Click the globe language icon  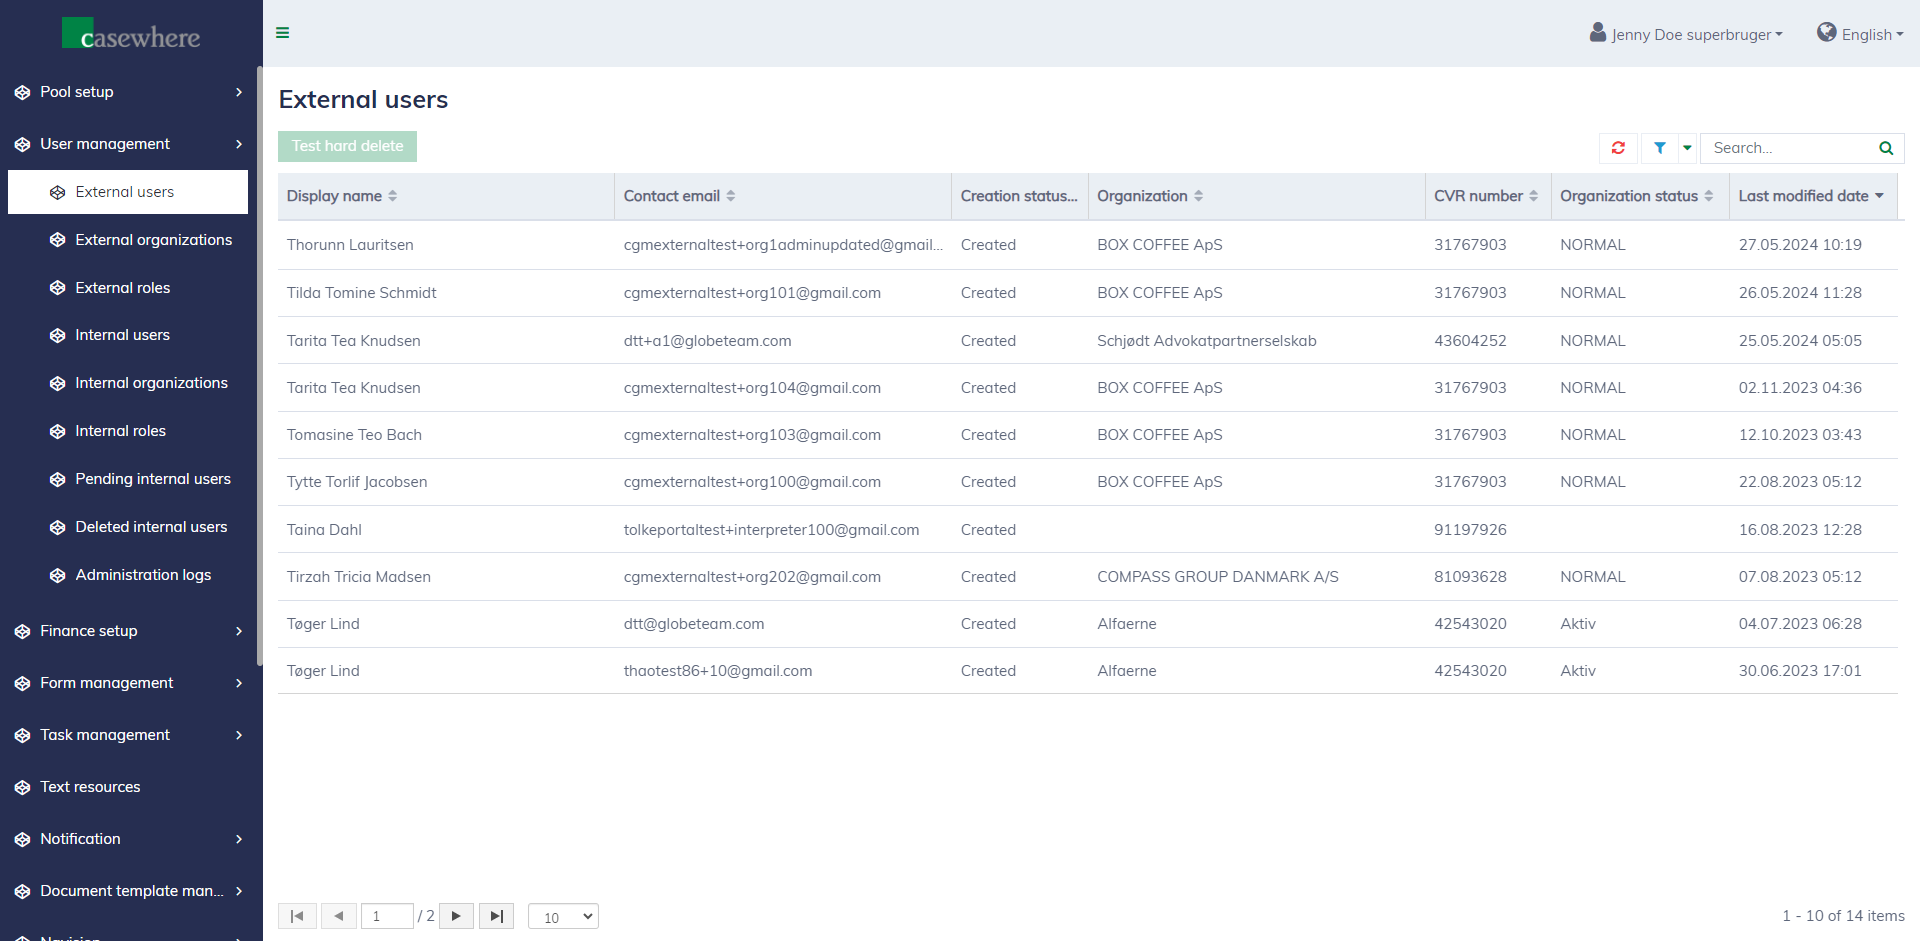[1826, 33]
